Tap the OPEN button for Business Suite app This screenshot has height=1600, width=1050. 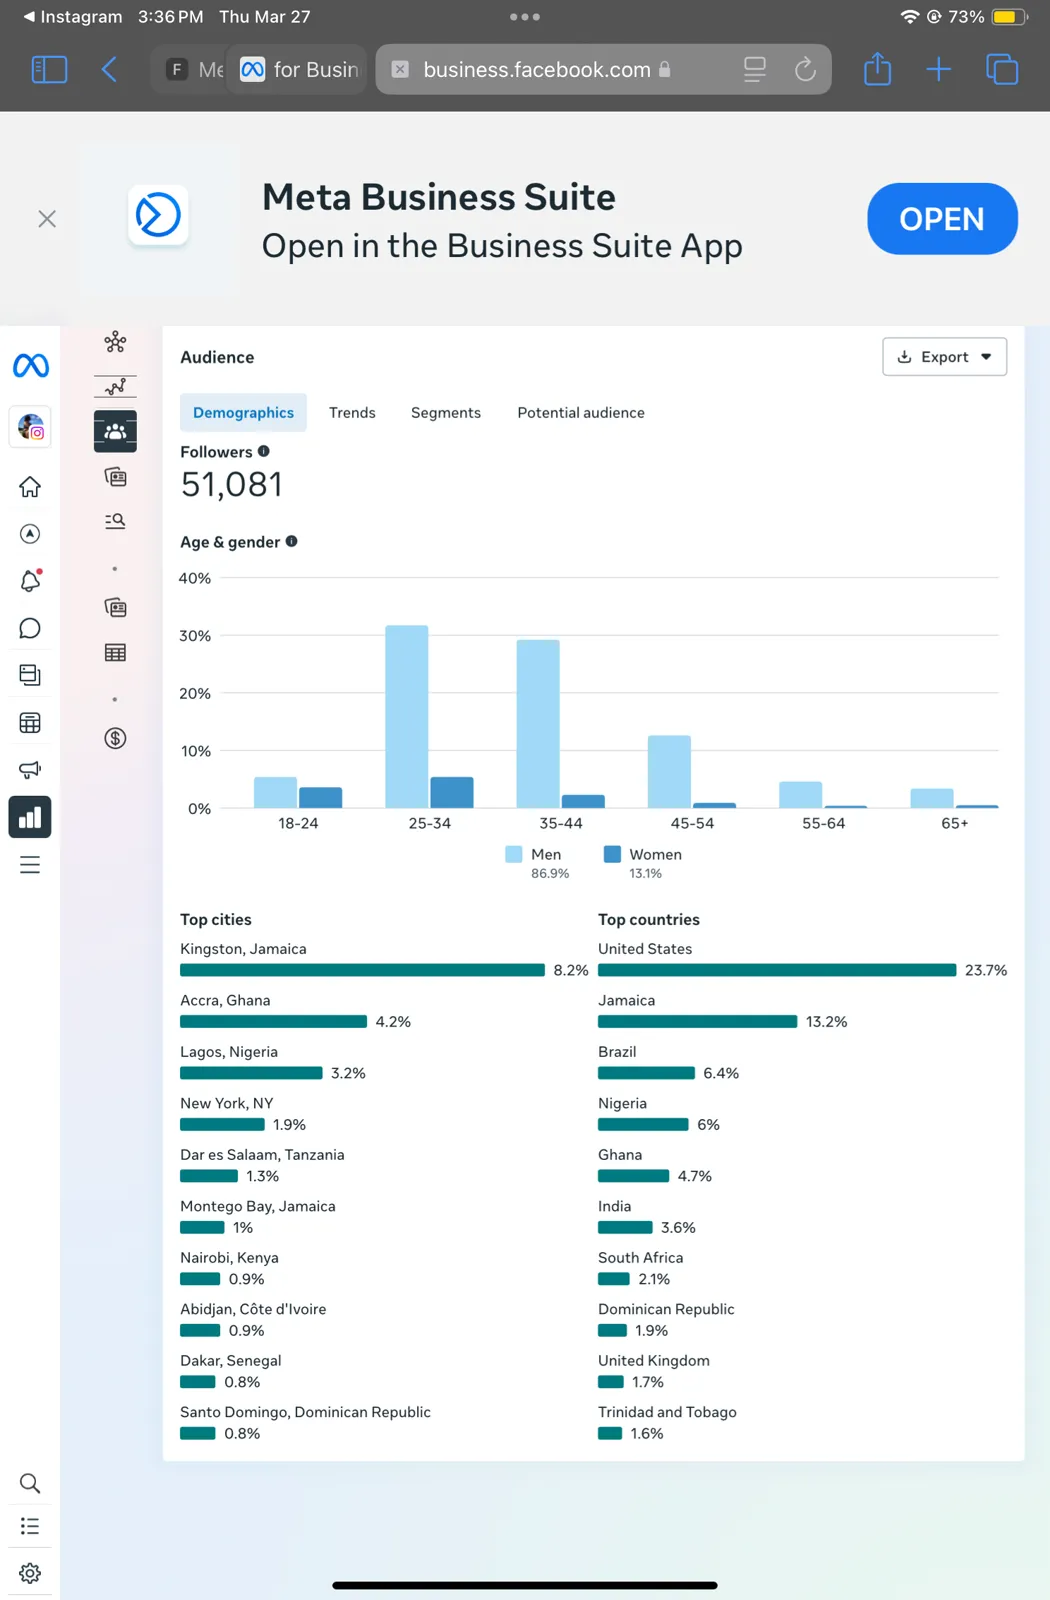(x=942, y=219)
